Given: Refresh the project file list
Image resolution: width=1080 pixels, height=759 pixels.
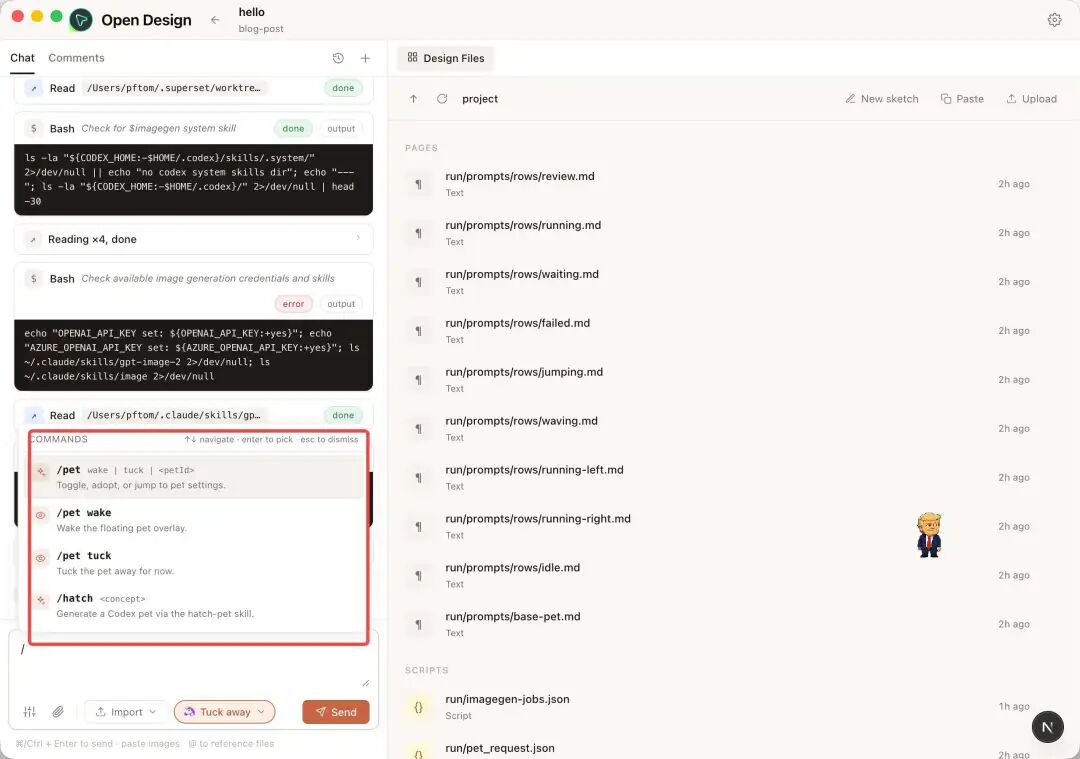Looking at the screenshot, I should tap(442, 98).
